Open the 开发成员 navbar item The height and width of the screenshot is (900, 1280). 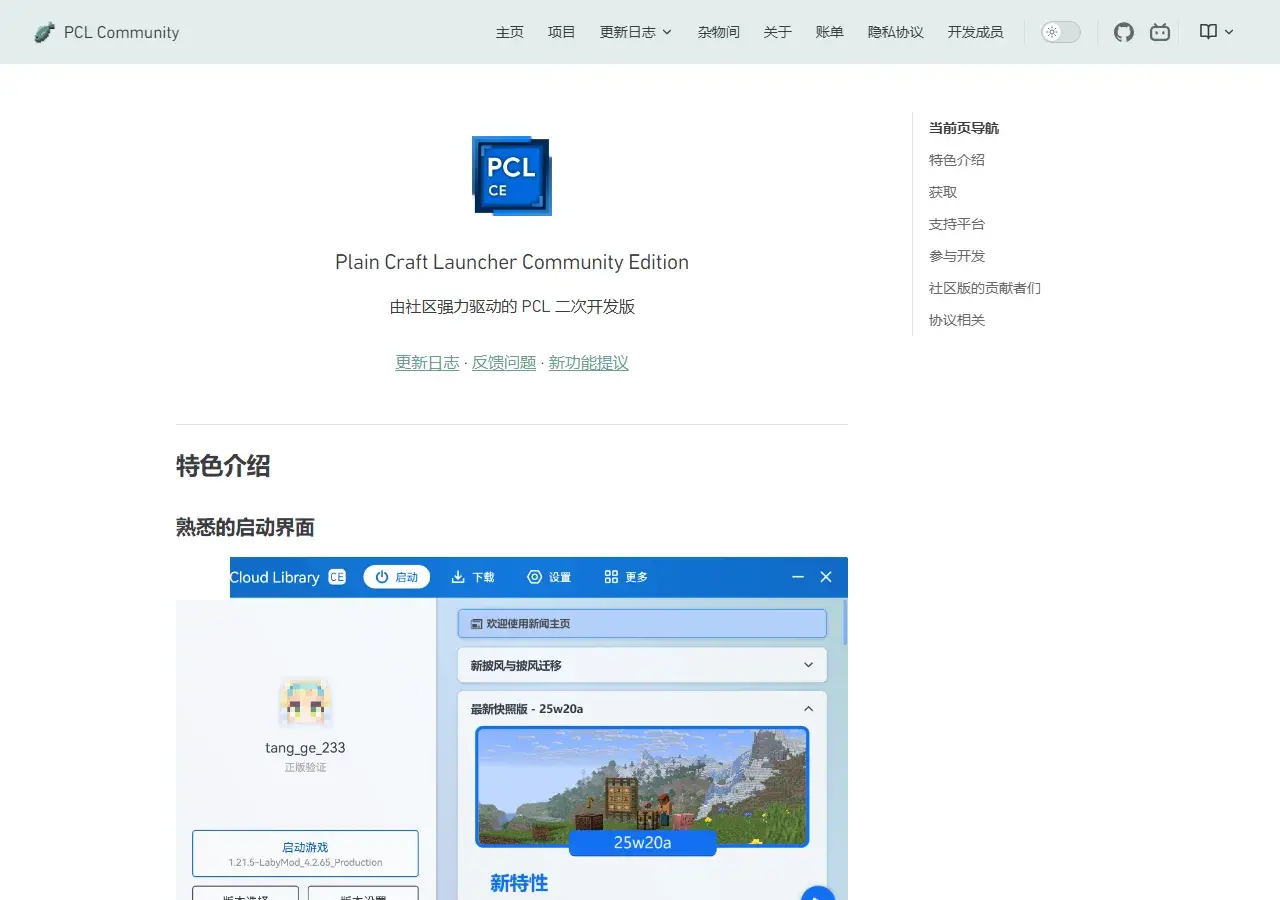(976, 32)
